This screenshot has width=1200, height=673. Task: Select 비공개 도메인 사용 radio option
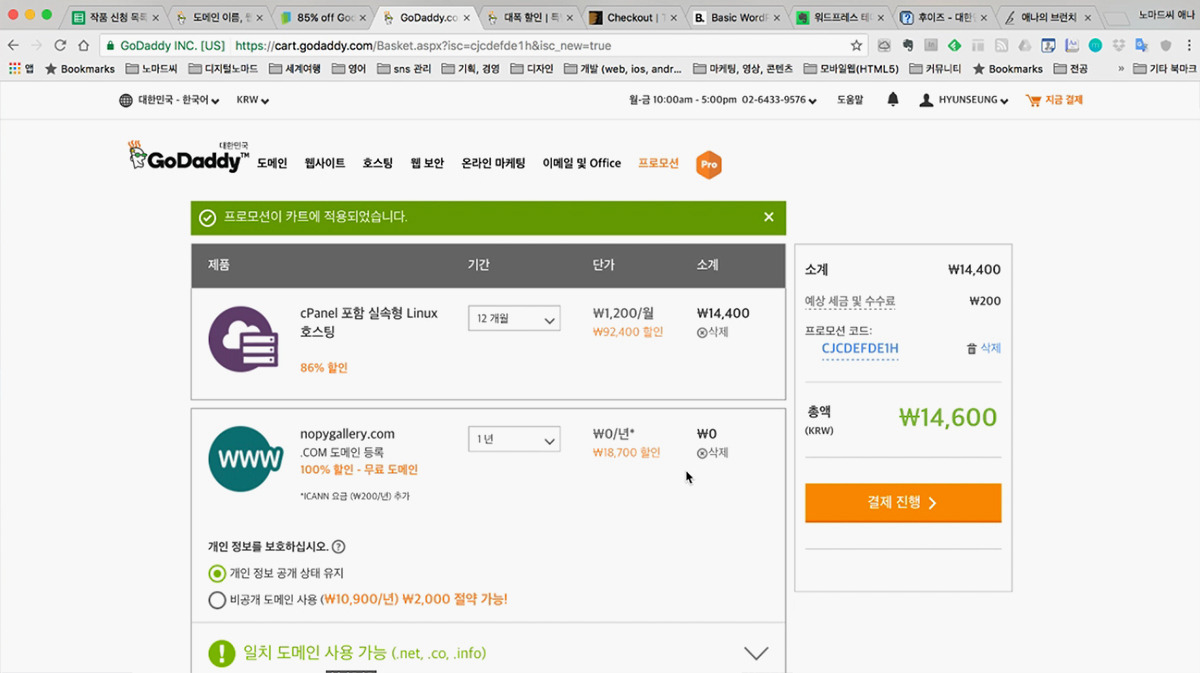coord(217,600)
